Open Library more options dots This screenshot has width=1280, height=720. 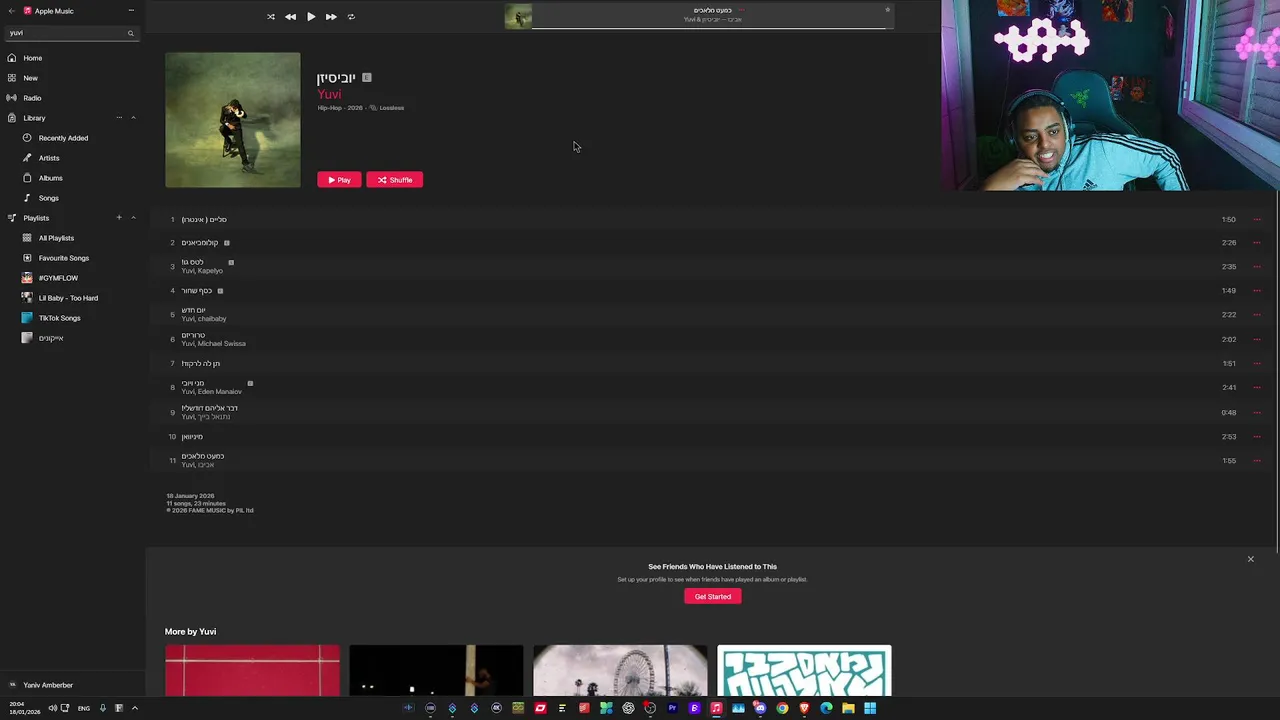(x=119, y=118)
